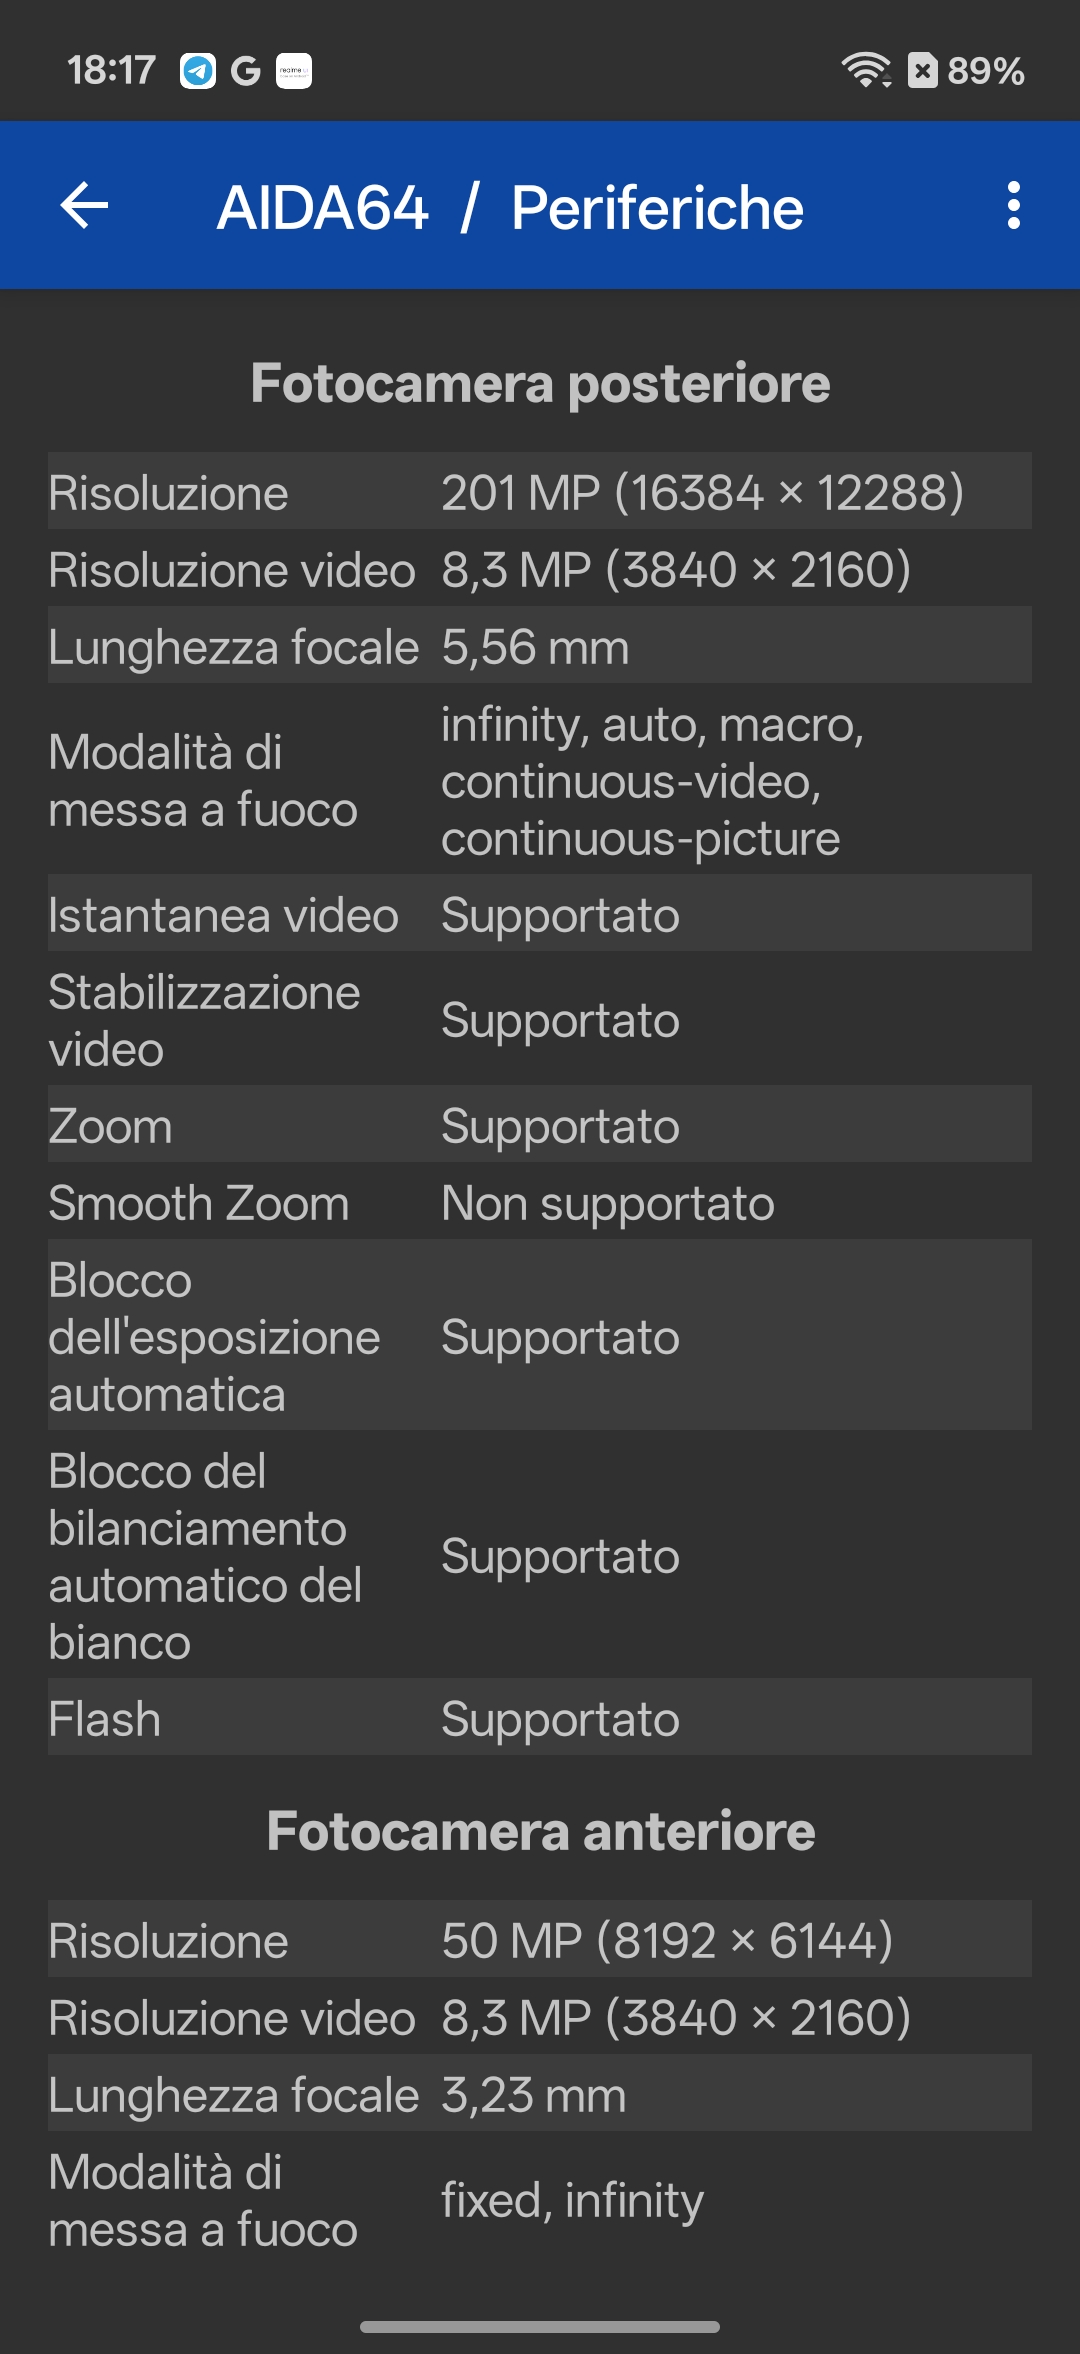Tap the Blocco dell'esposizione automatica row

(540, 1337)
